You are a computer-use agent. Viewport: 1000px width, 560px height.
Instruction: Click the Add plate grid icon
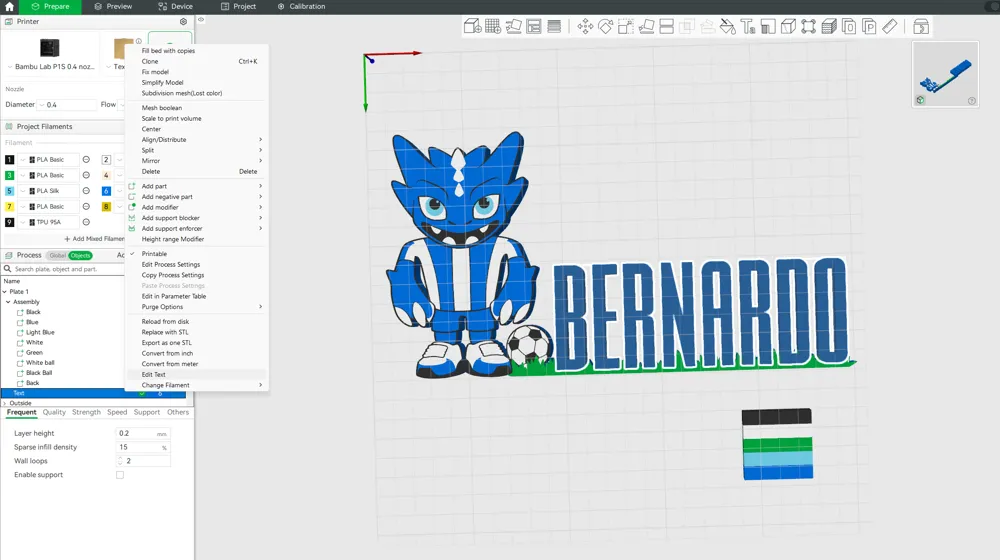point(493,26)
